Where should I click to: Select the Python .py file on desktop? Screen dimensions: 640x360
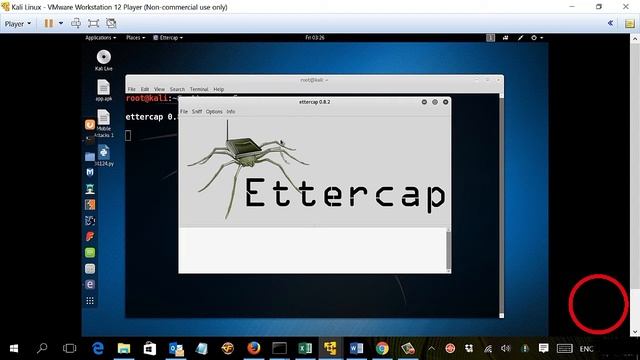pyautogui.click(x=104, y=156)
